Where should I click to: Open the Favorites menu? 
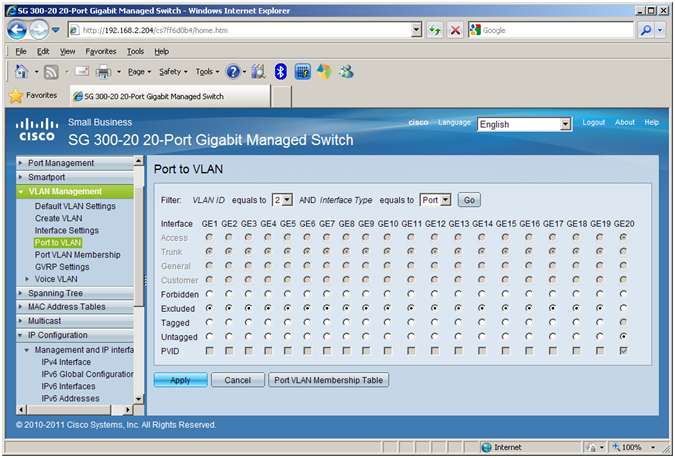(x=101, y=51)
